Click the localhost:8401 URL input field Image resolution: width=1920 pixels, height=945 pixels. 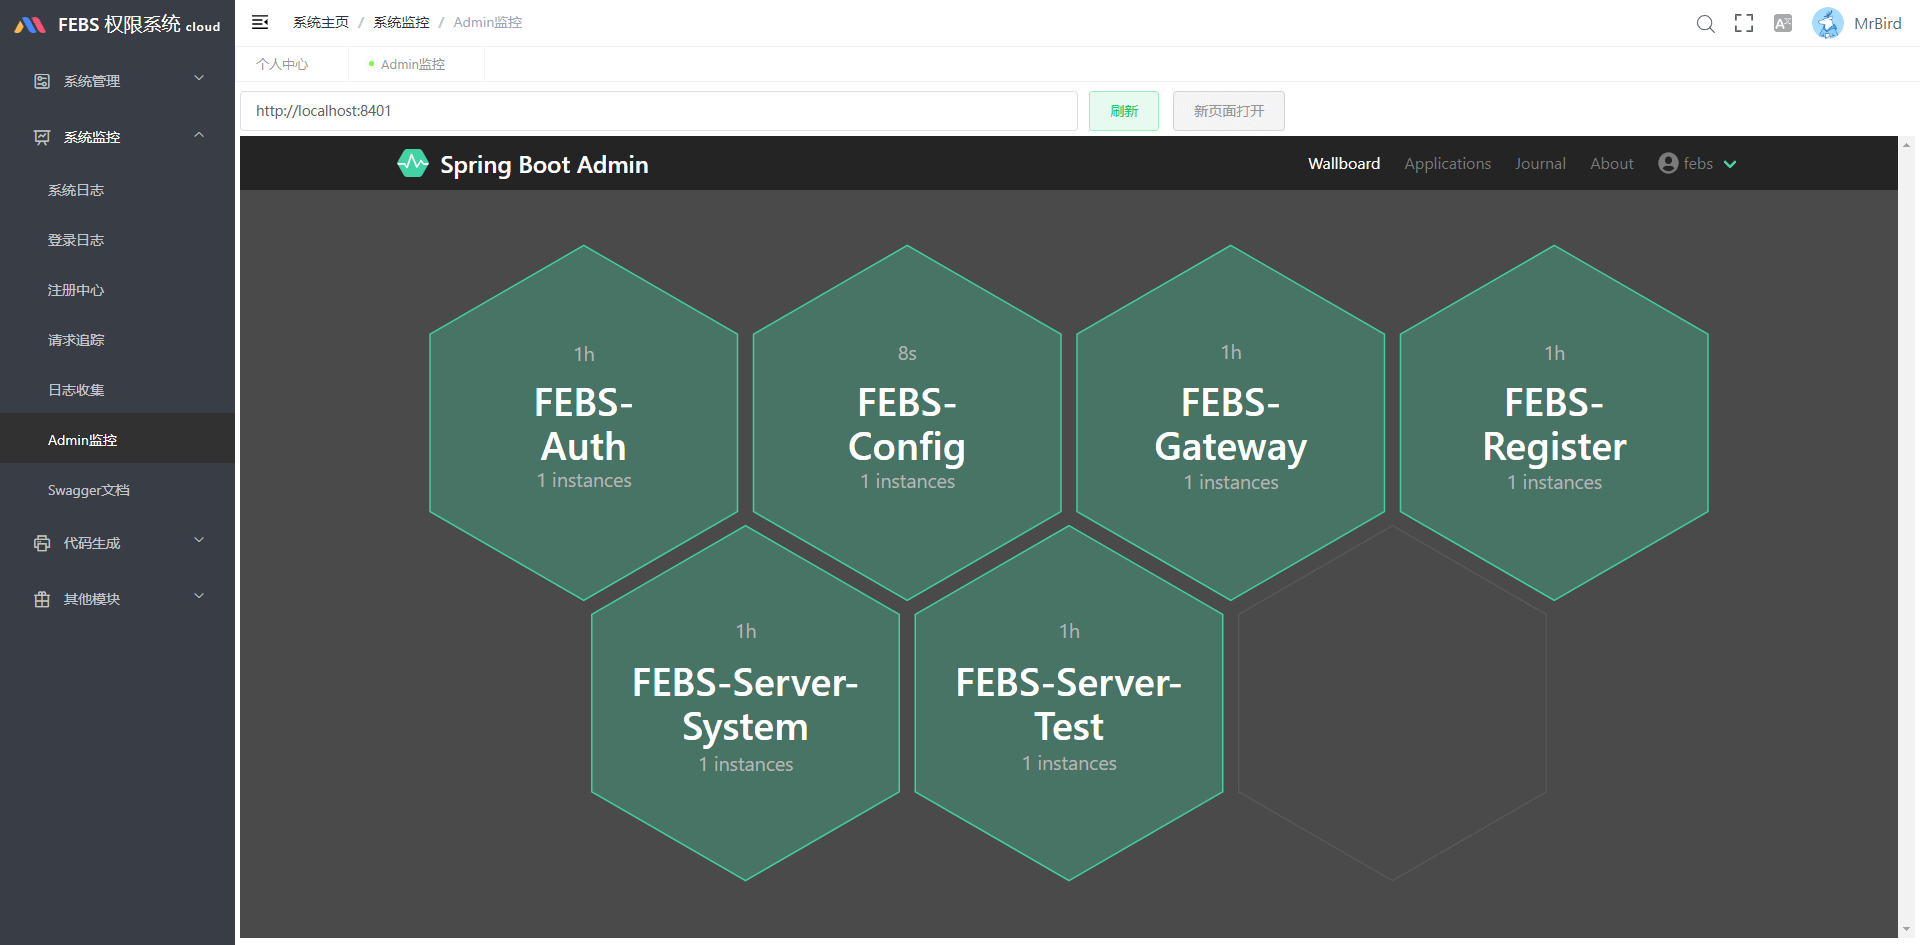659,111
